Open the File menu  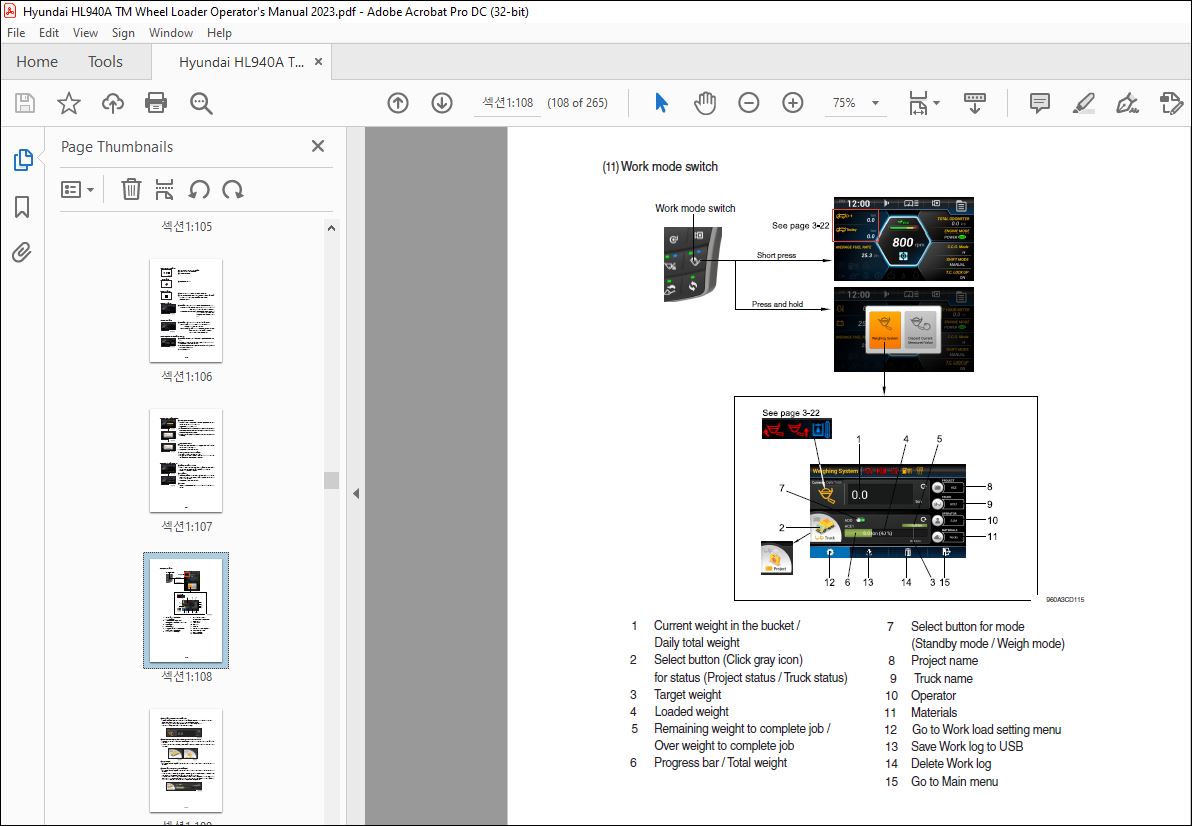point(16,33)
